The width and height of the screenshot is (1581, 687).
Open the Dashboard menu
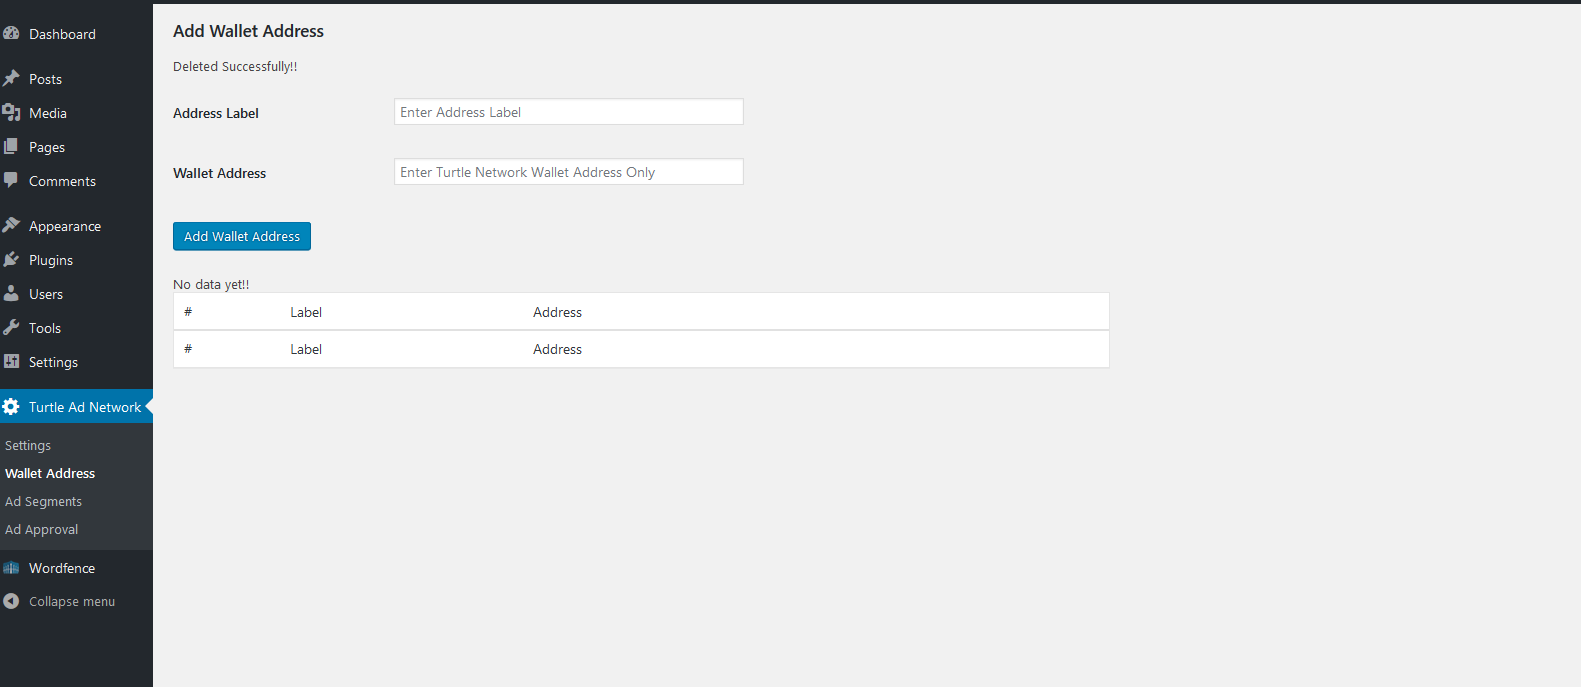click(62, 34)
